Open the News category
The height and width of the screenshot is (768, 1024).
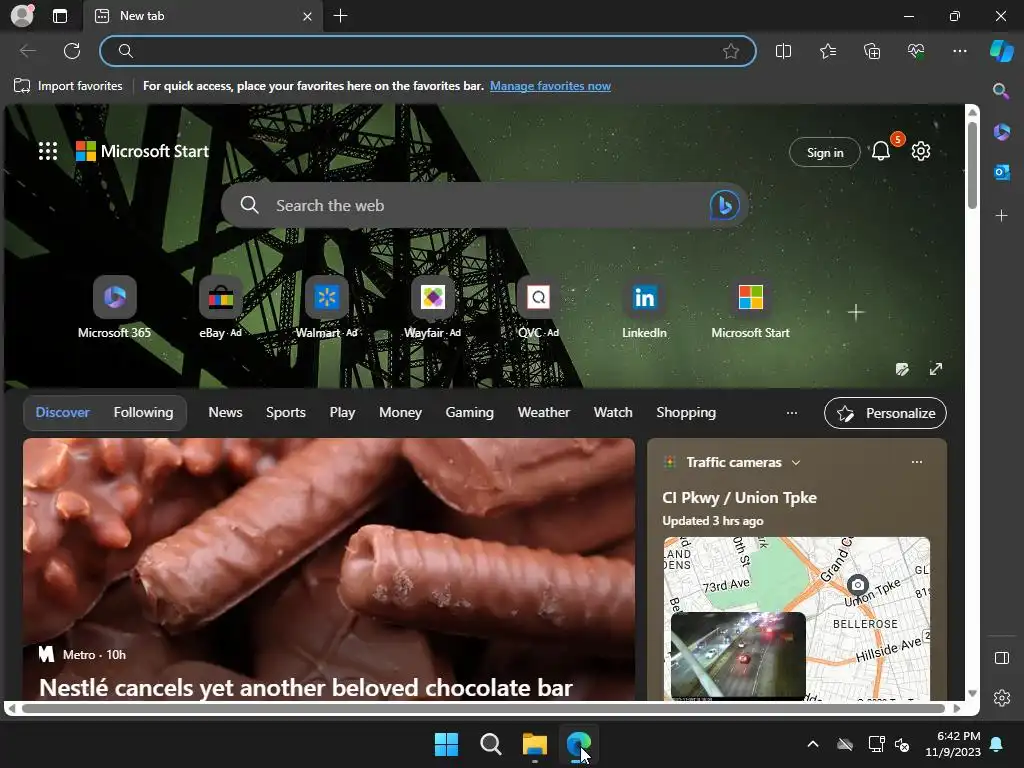tap(225, 412)
